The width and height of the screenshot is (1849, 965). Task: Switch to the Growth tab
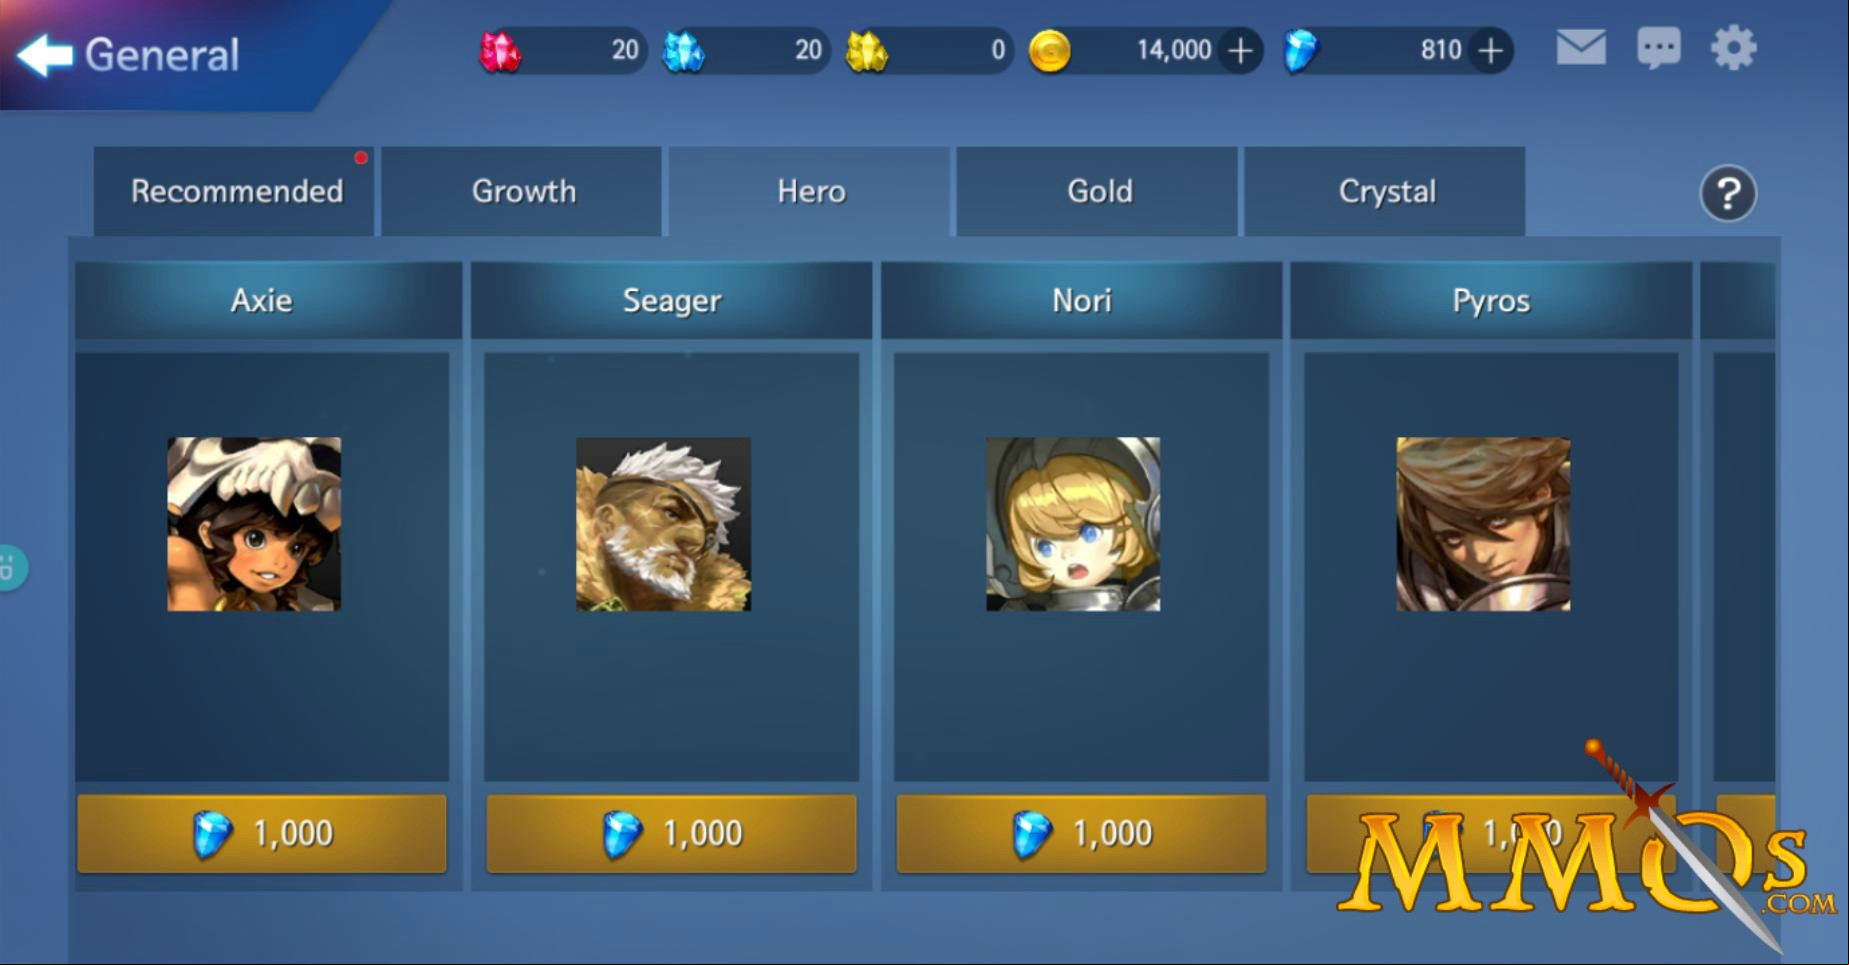coord(522,191)
